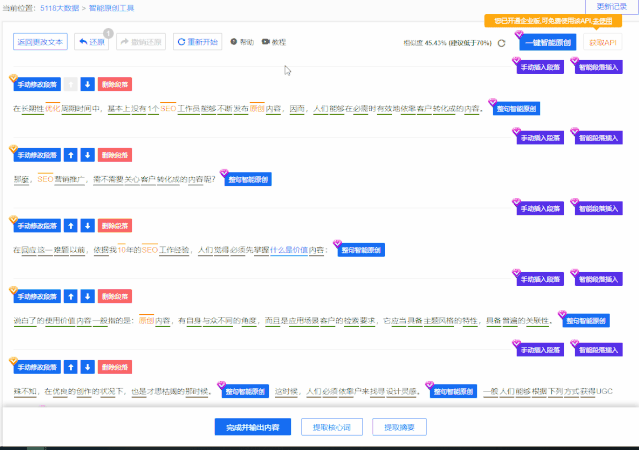Follow the 去使用 link in orange notice
This screenshot has width=639, height=450.
pyautogui.click(x=602, y=21)
